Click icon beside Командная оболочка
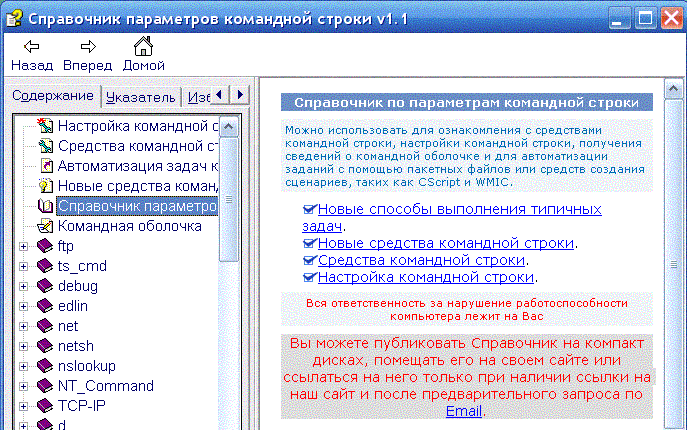The width and height of the screenshot is (687, 431). 45,226
